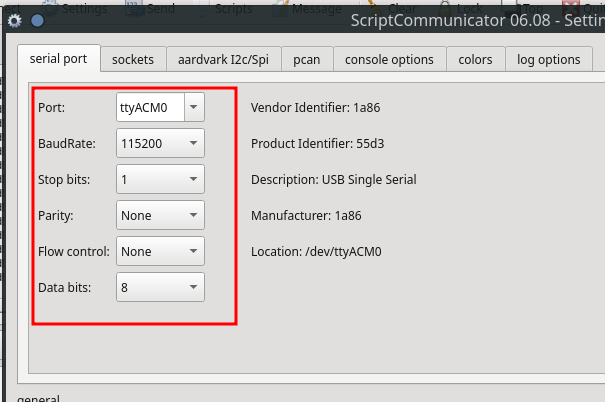The image size is (605, 402).
Task: Click Lock in the background toolbar
Action: [462, 8]
